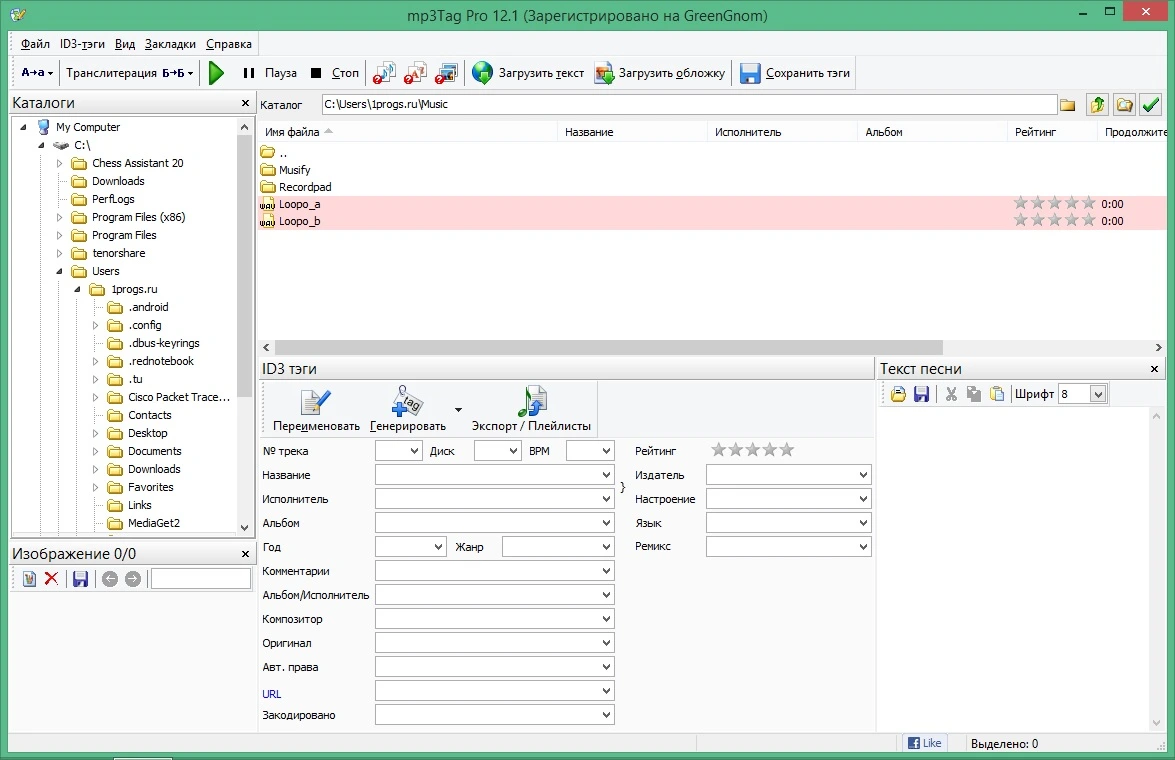Viewport: 1175px width, 760px height.
Task: Click the Переименовать rename icon
Action: [x=315, y=402]
